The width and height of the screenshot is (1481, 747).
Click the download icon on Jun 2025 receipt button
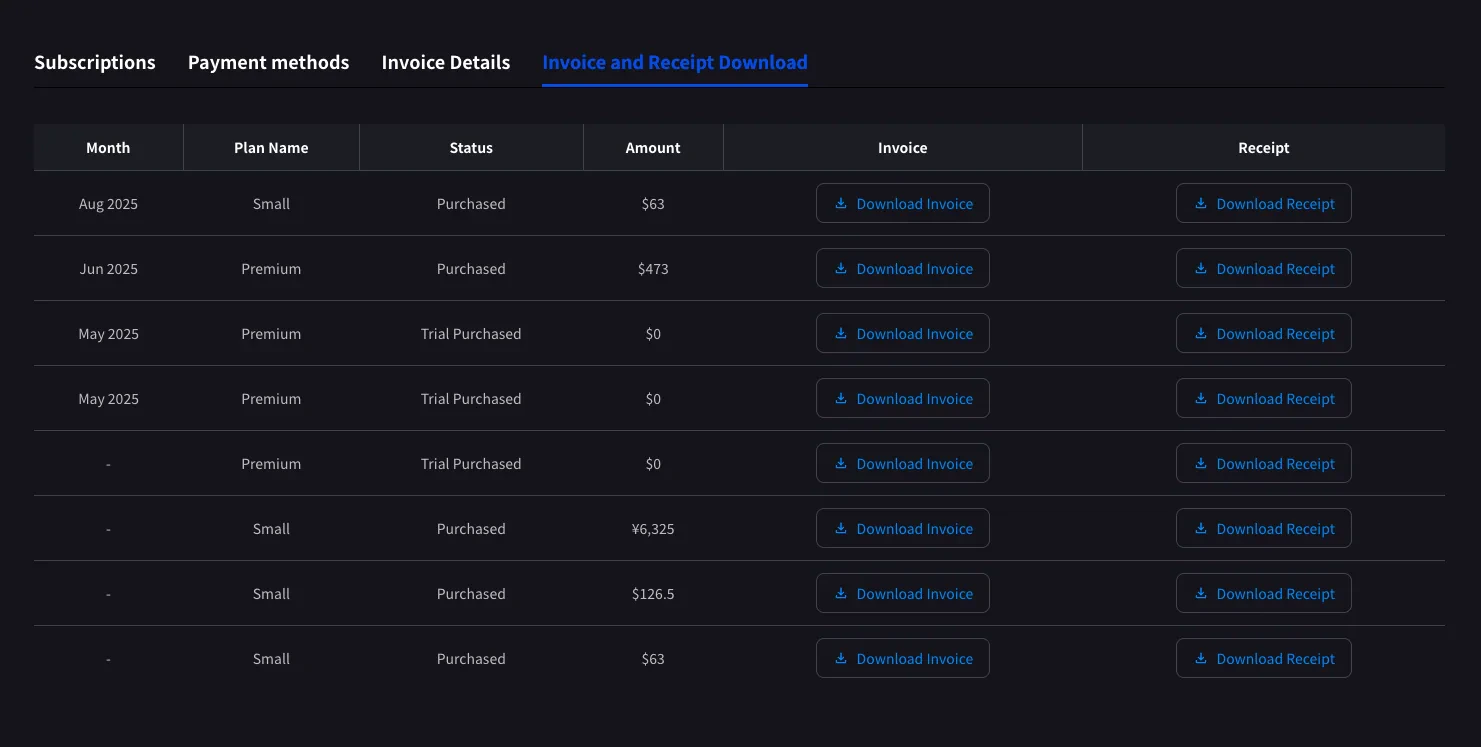[x=1200, y=268]
